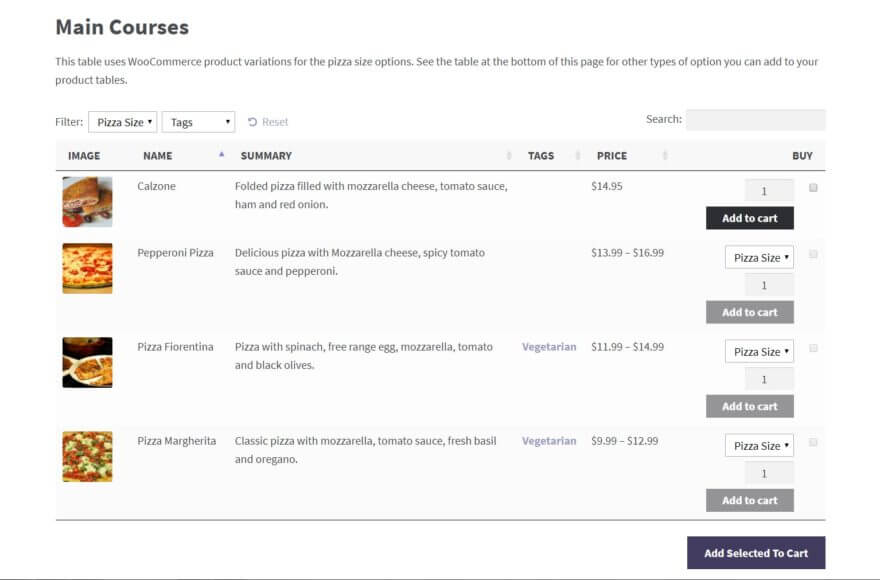Check the Pizza Margherita selection box
The image size is (880, 580).
coord(815,445)
